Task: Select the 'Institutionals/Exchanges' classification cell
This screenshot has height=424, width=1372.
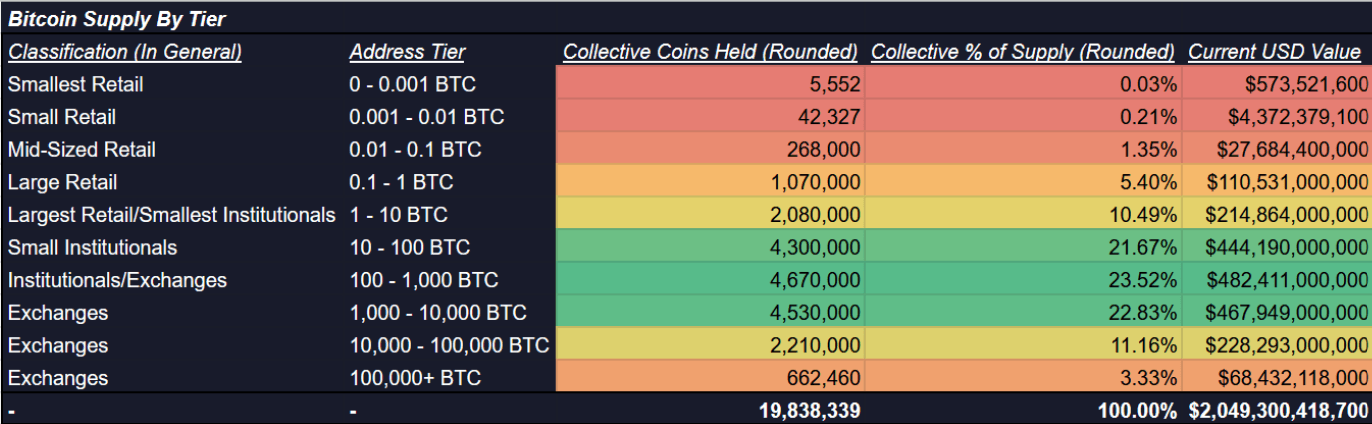Action: (117, 281)
